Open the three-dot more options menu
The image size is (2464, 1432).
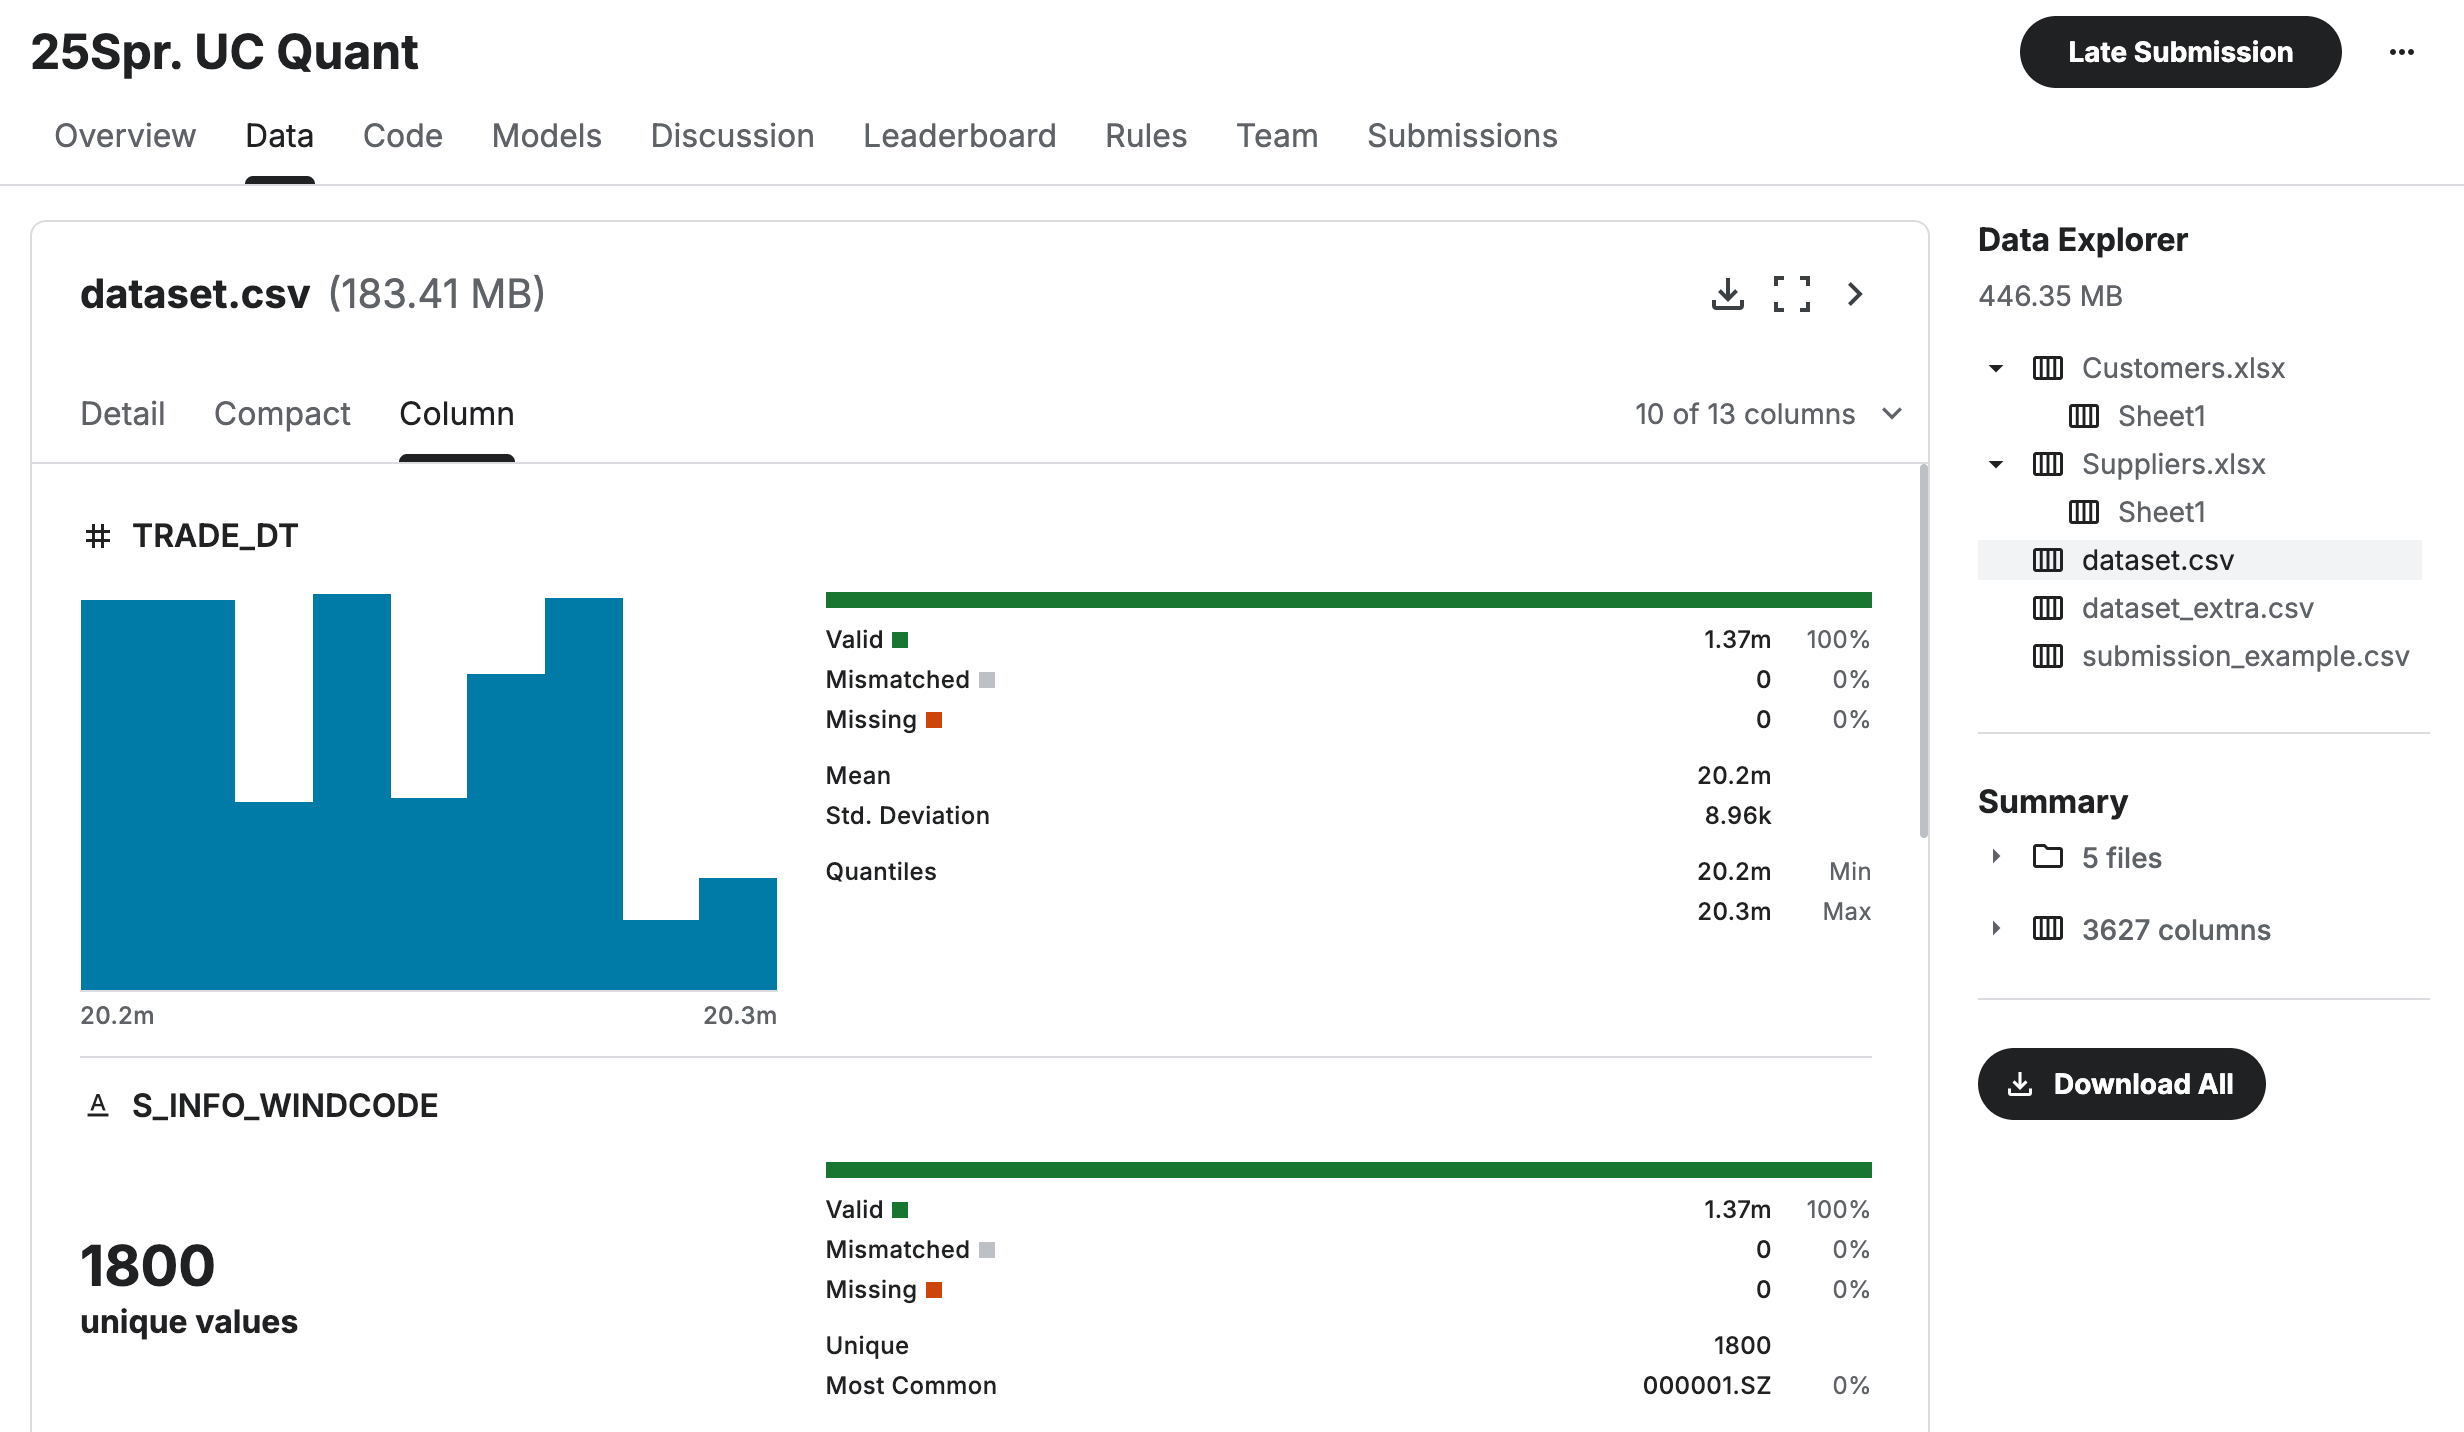[2401, 52]
